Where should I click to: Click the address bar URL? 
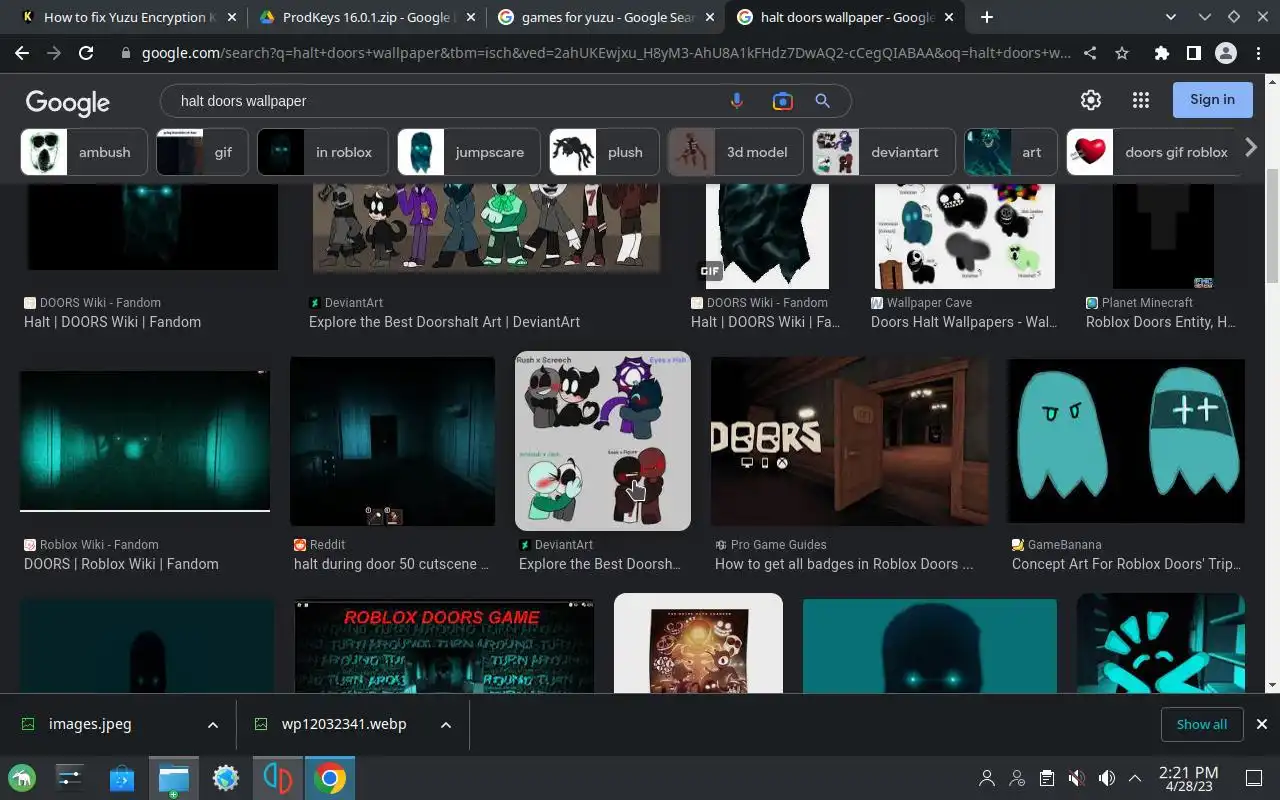pos(606,54)
